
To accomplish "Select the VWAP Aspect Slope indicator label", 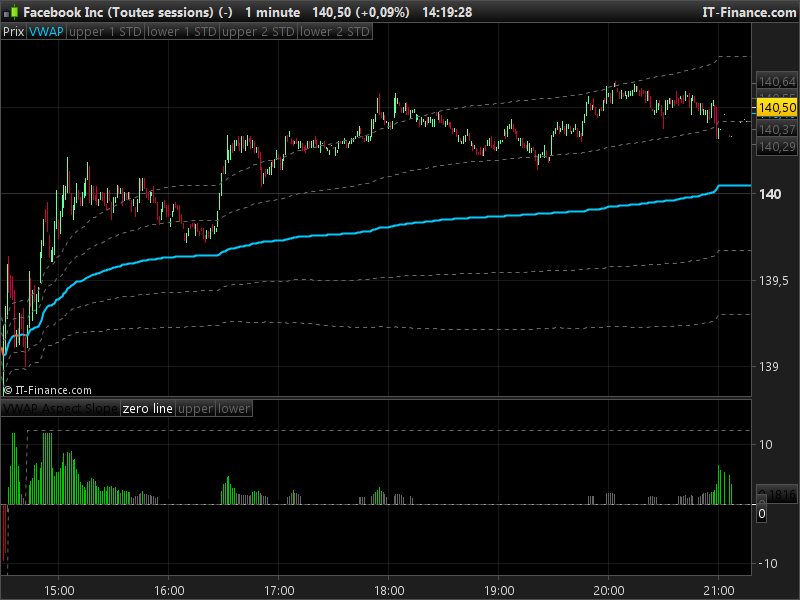I will pos(60,409).
